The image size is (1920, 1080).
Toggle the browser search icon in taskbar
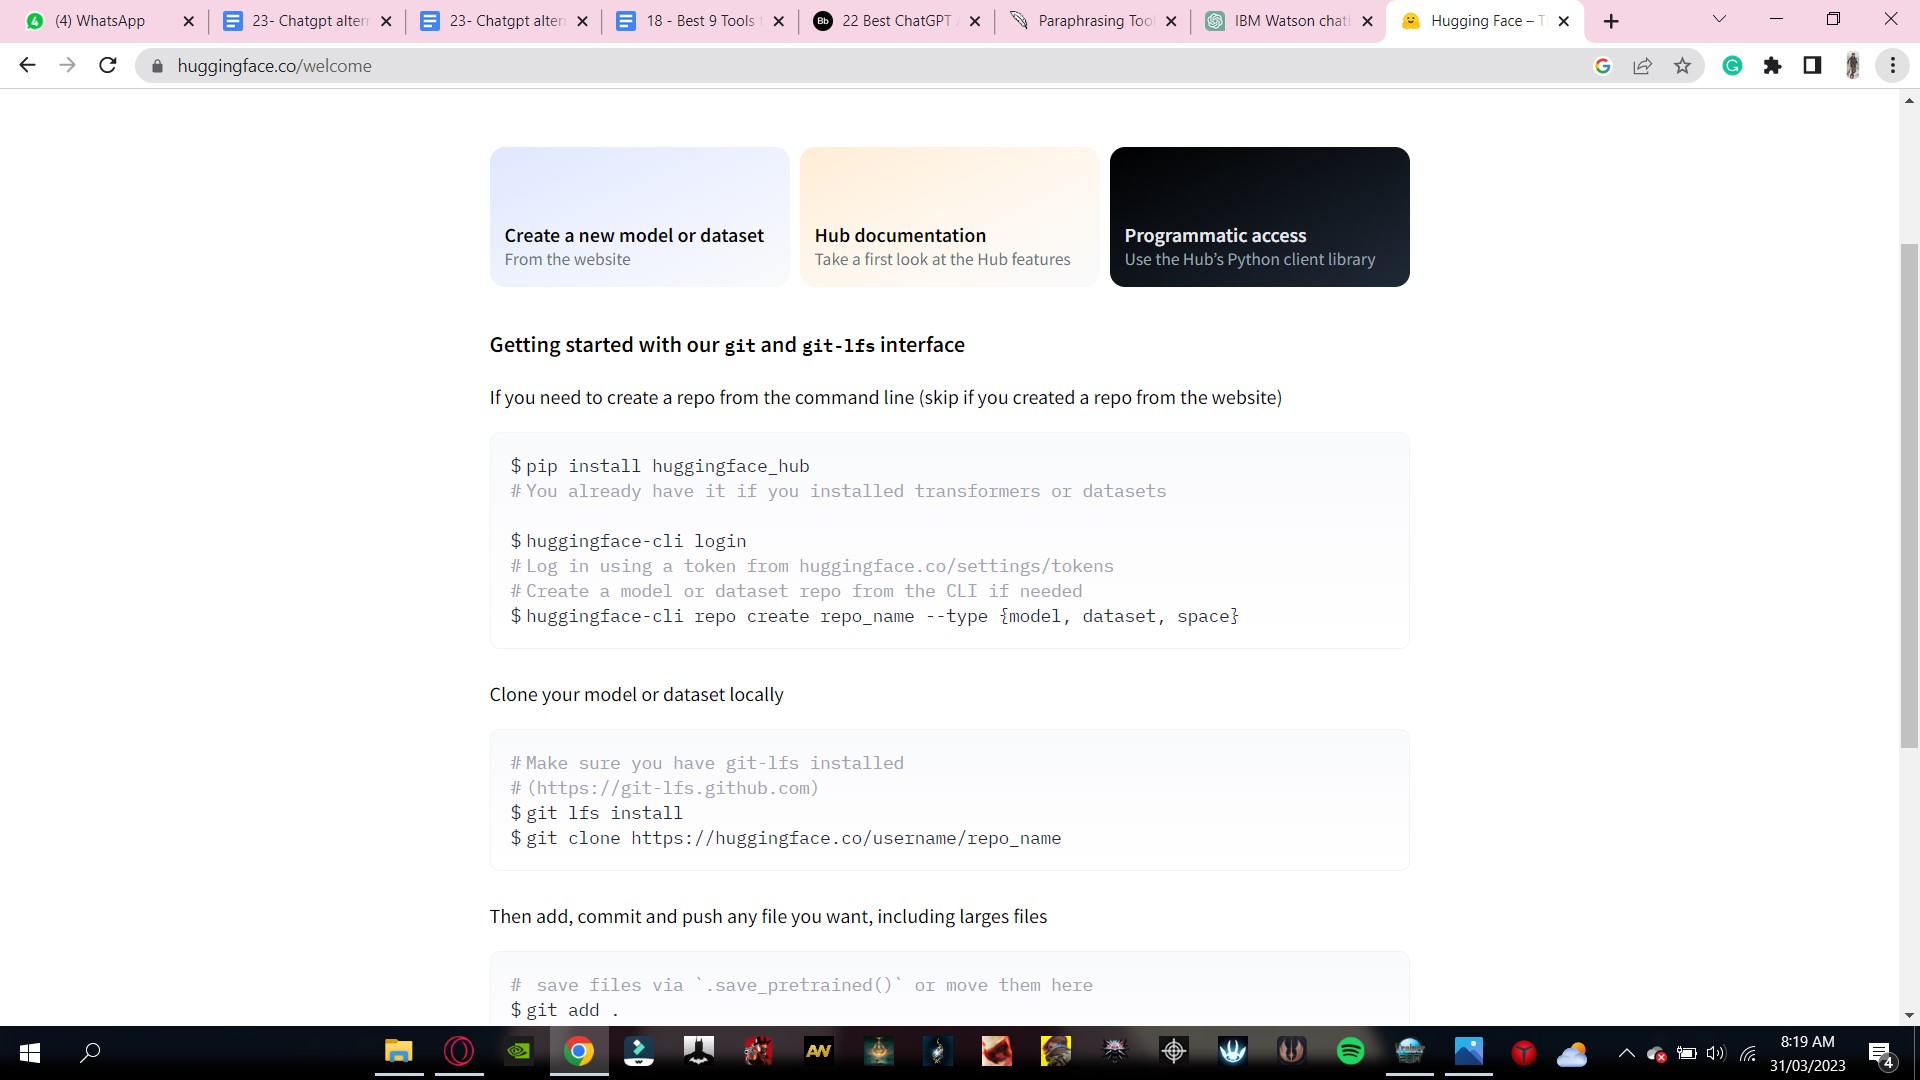(x=88, y=1052)
